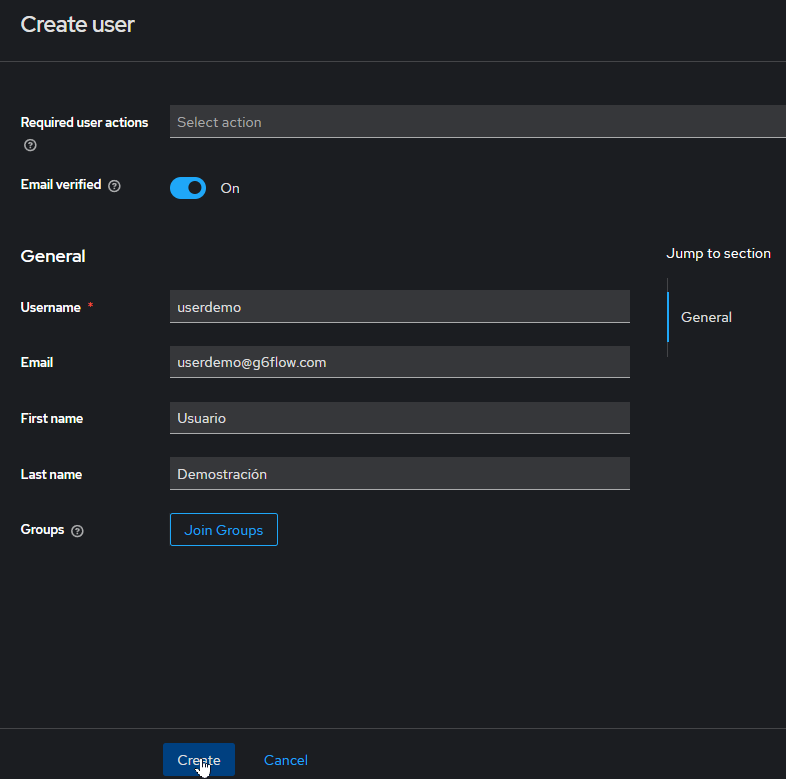786x779 pixels.
Task: Click the Create user page heading
Action: pos(77,25)
